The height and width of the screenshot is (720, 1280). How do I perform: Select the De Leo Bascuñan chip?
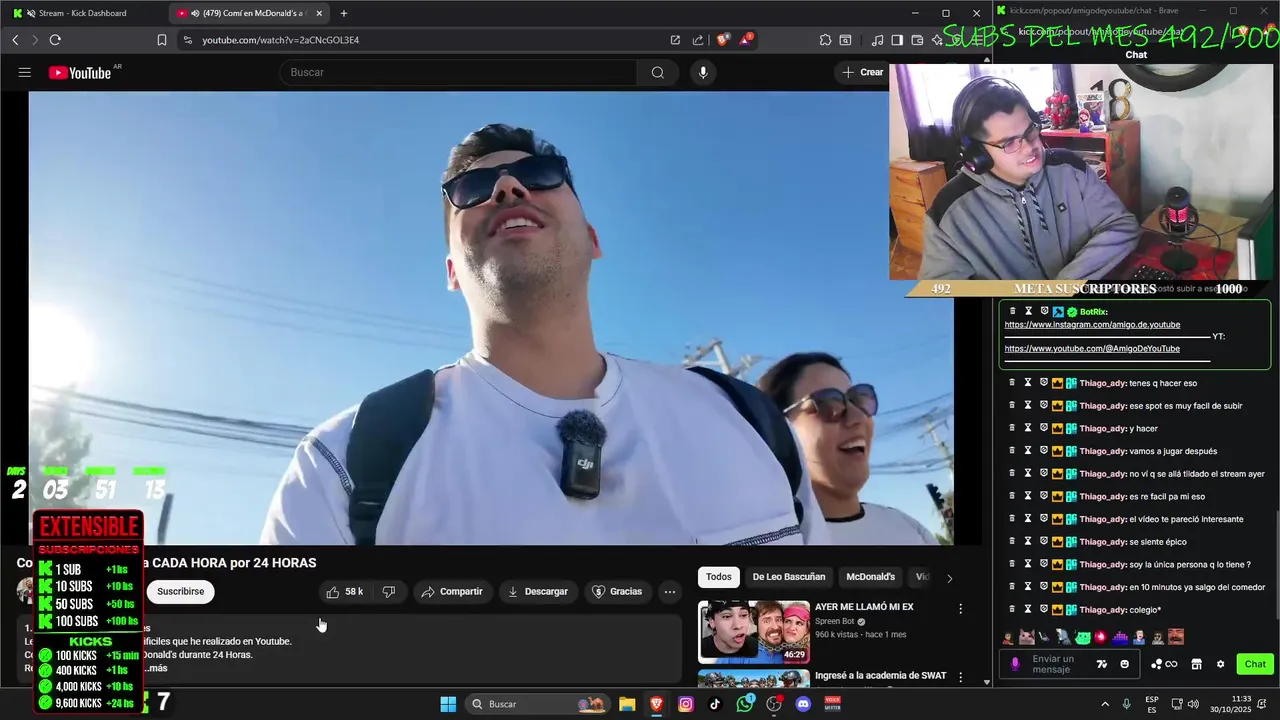point(789,577)
